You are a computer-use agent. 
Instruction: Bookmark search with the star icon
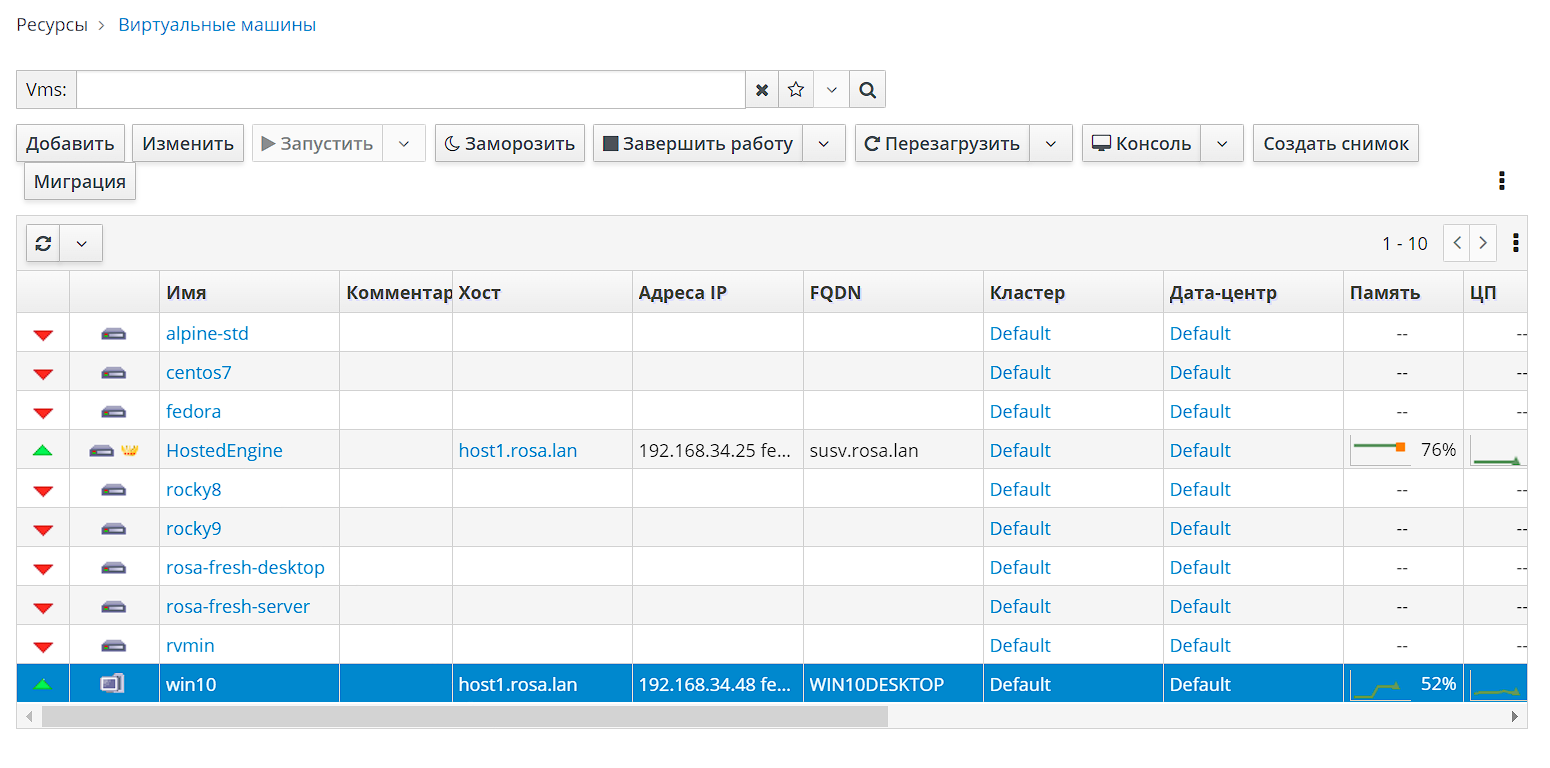coord(796,90)
